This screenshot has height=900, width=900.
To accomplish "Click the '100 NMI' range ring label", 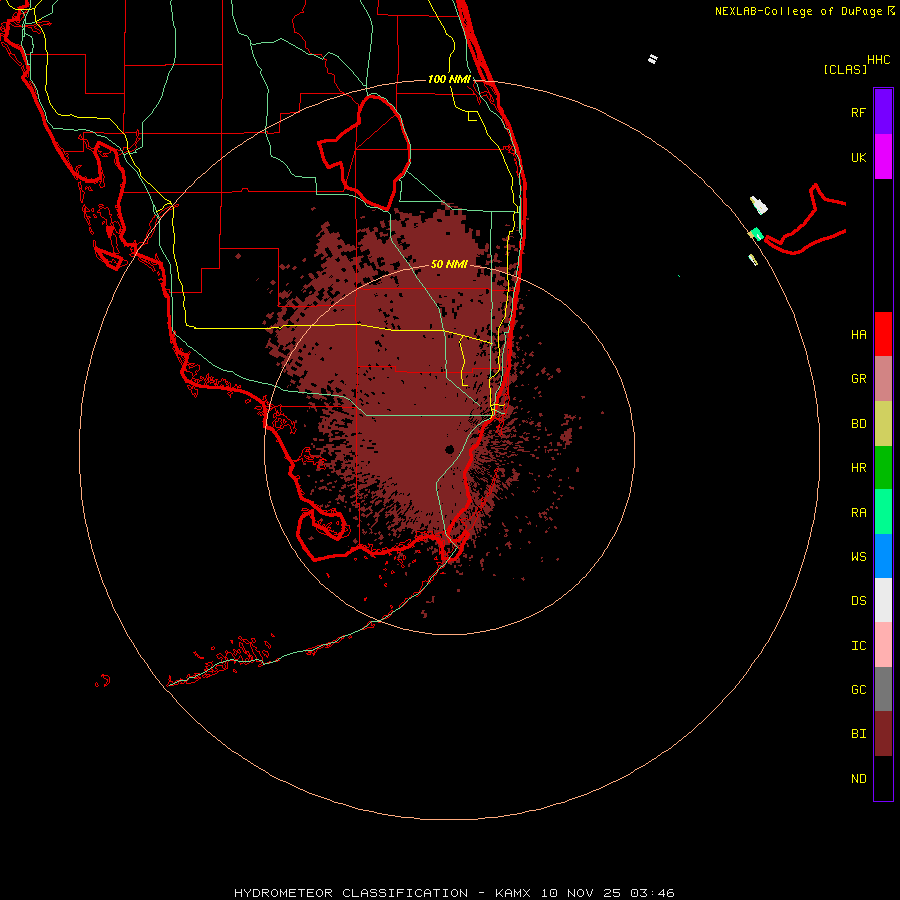I will tap(449, 79).
